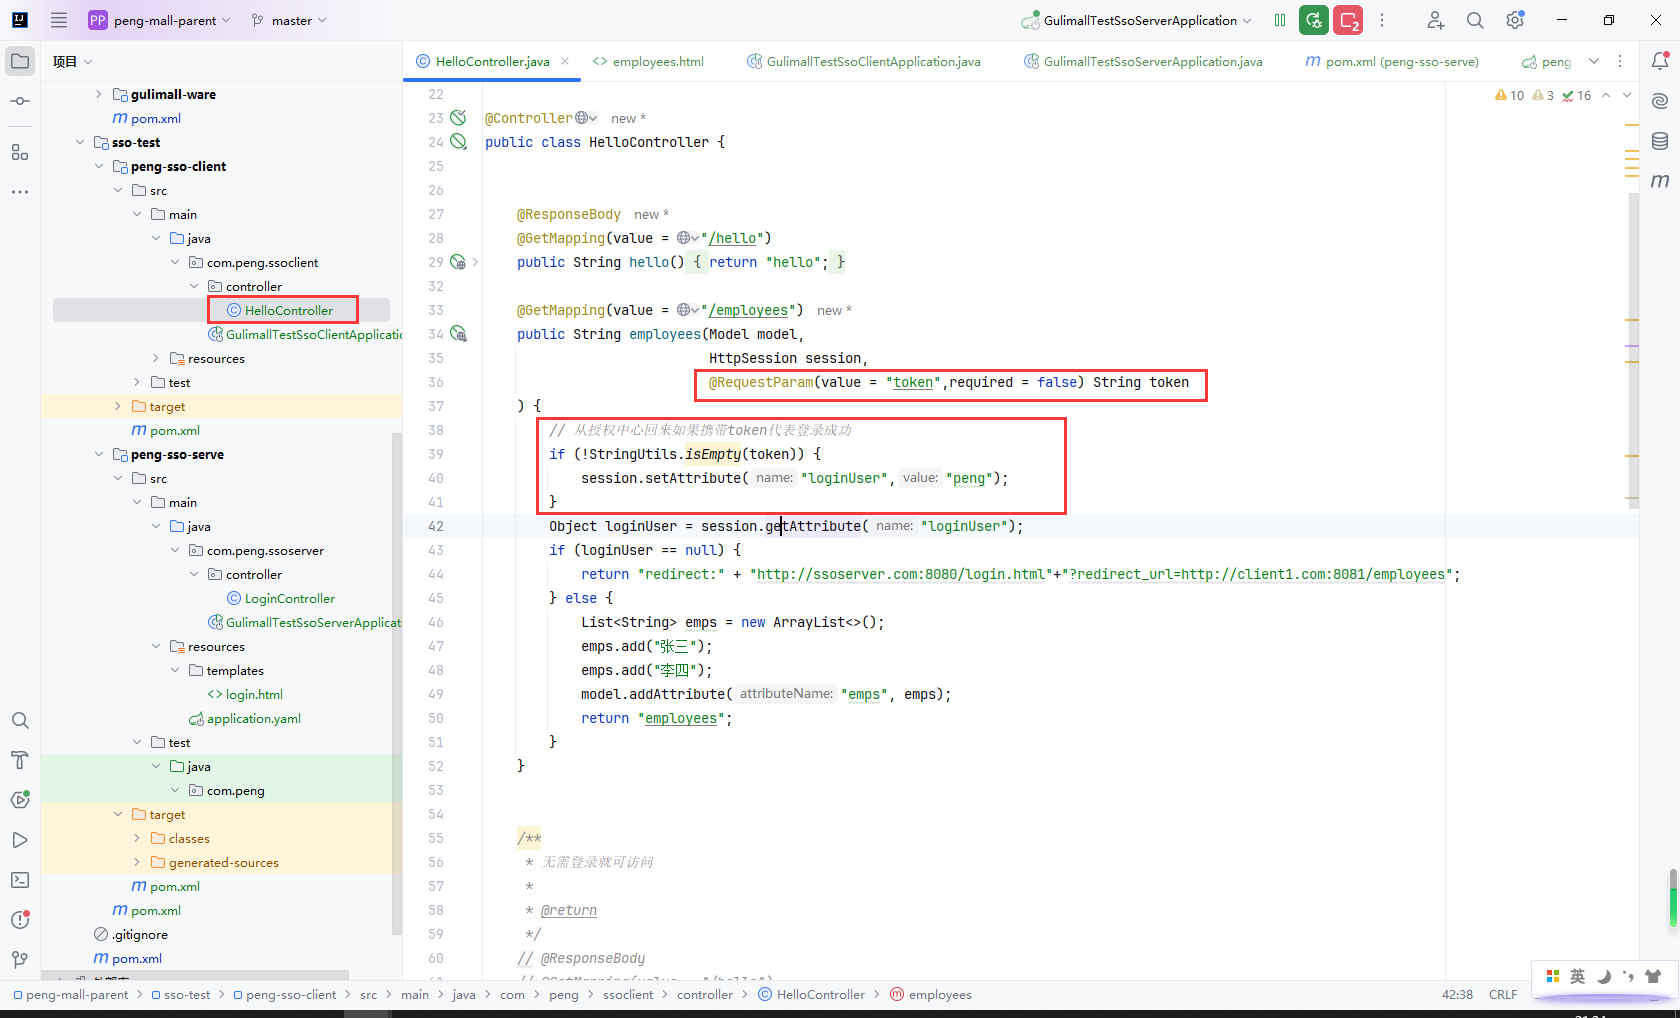Open the master branch dropdown
Screen dimensions: 1680x1018
(x=289, y=20)
